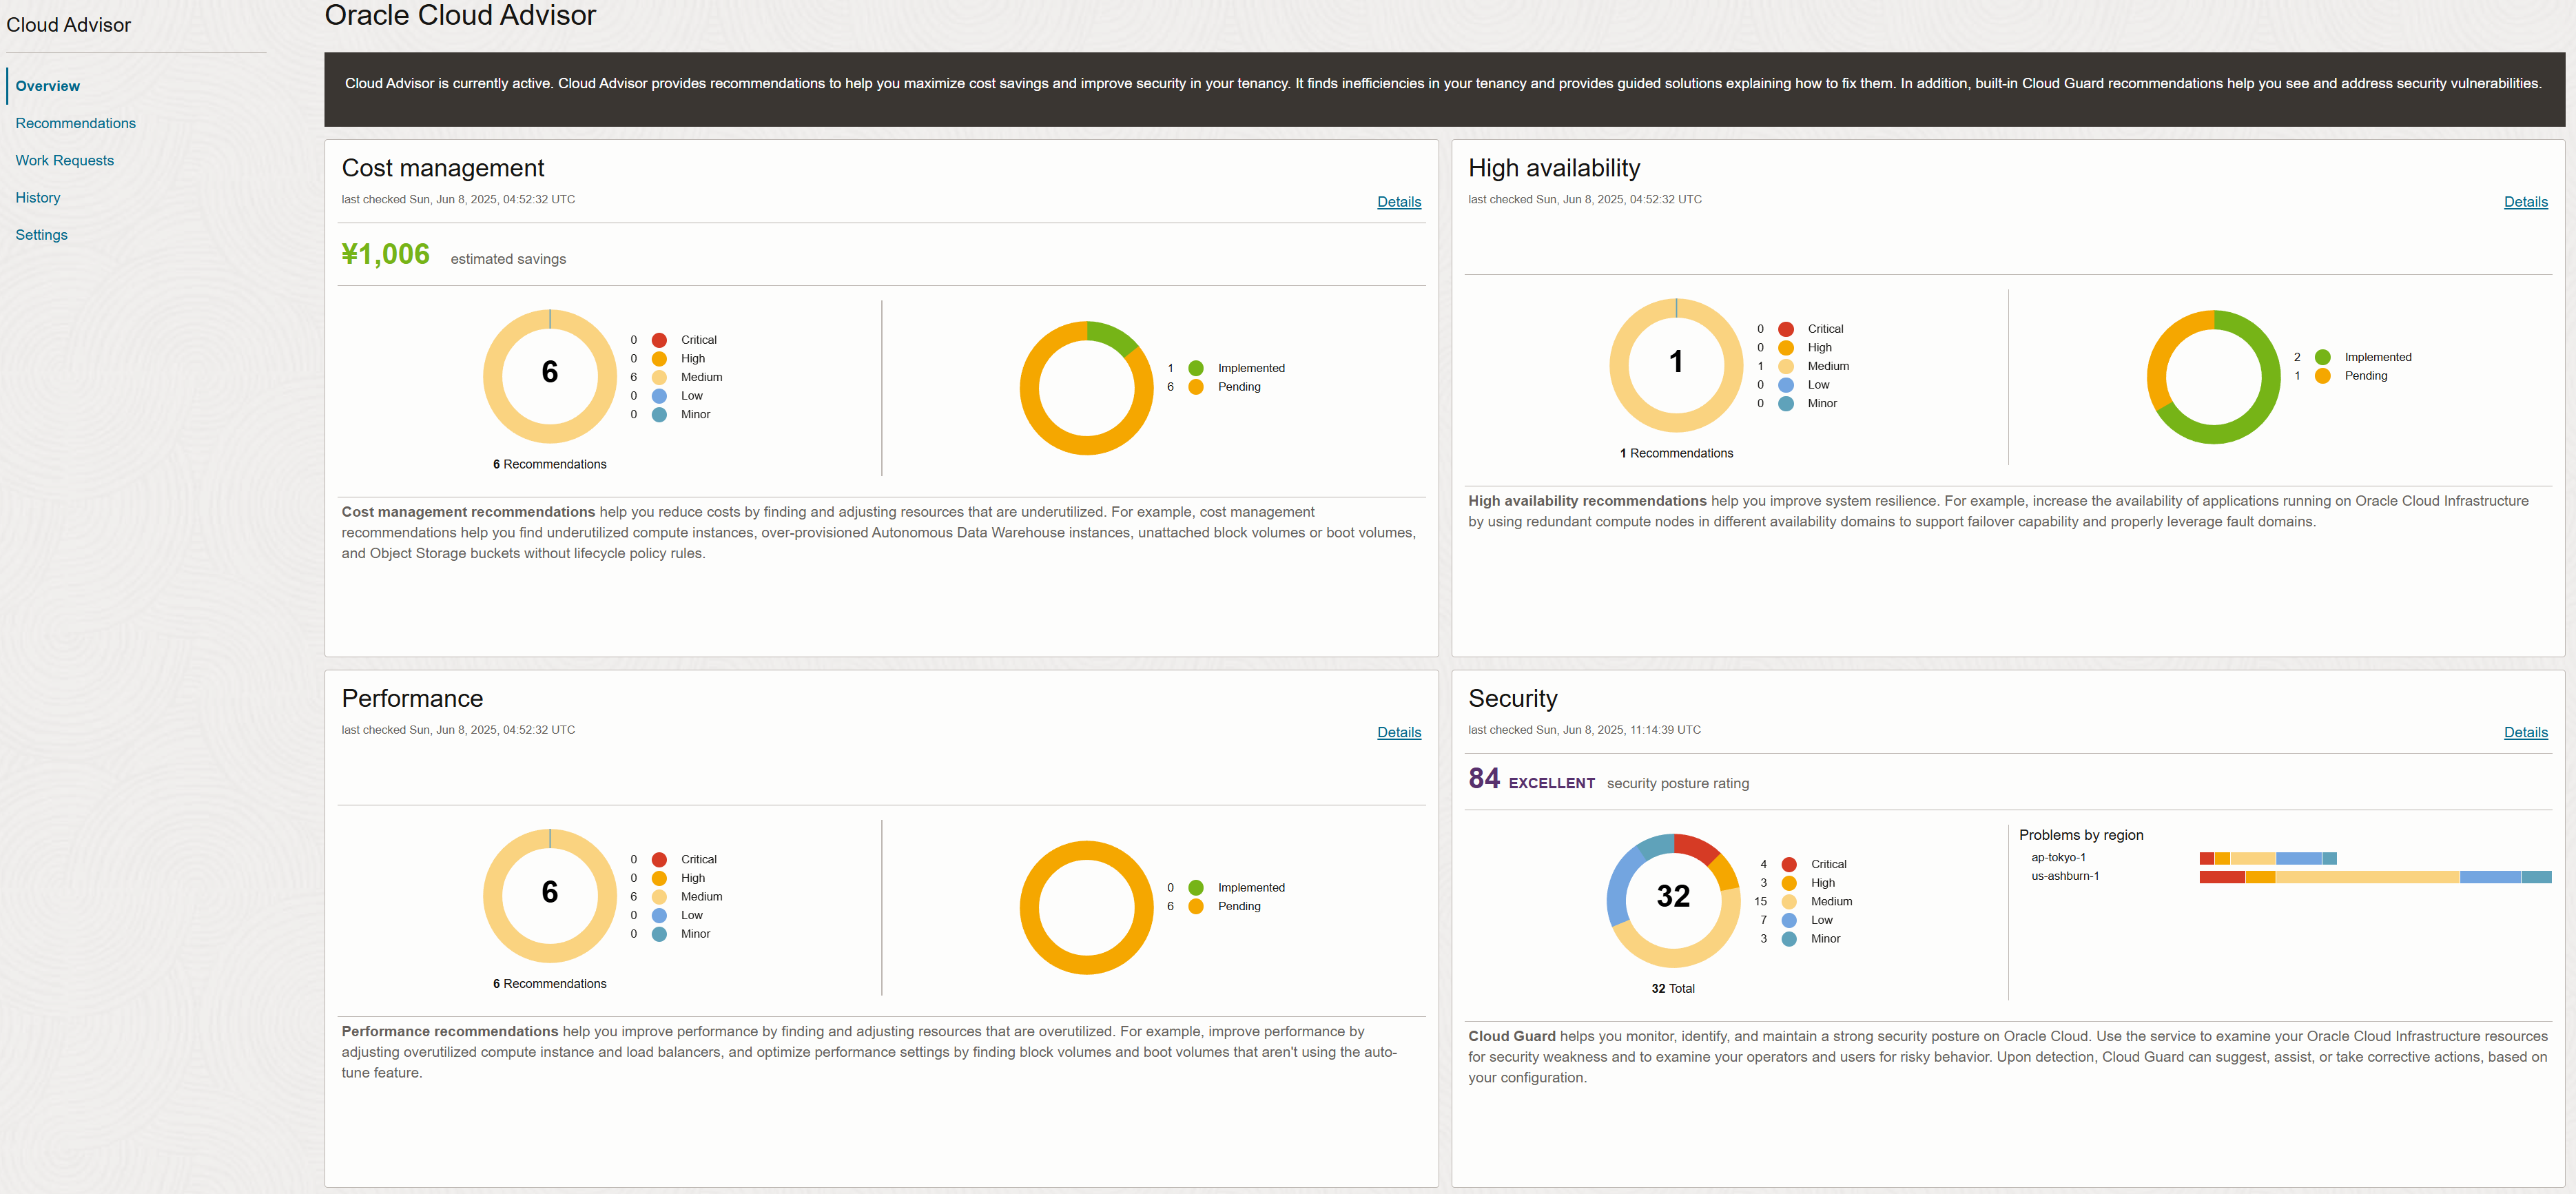Click Medium dot in Performance legend
This screenshot has height=1194, width=2576.
tap(659, 897)
